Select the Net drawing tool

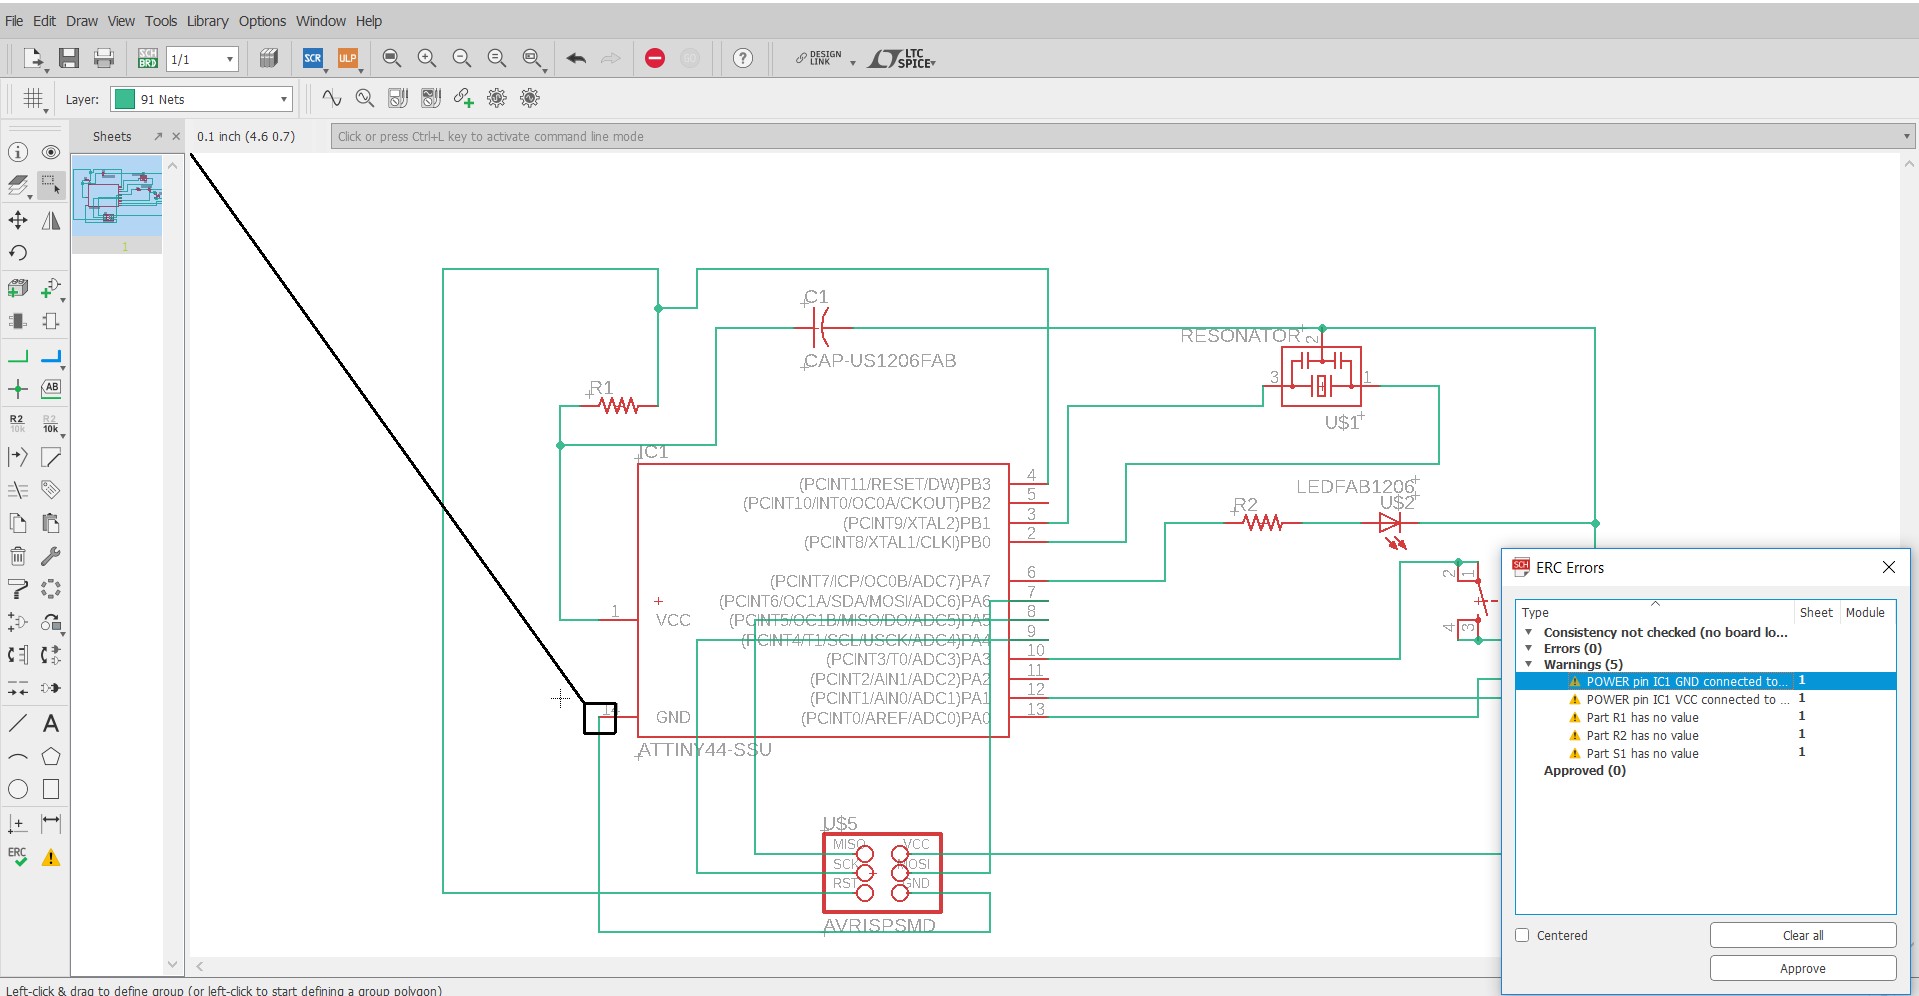tap(18, 356)
